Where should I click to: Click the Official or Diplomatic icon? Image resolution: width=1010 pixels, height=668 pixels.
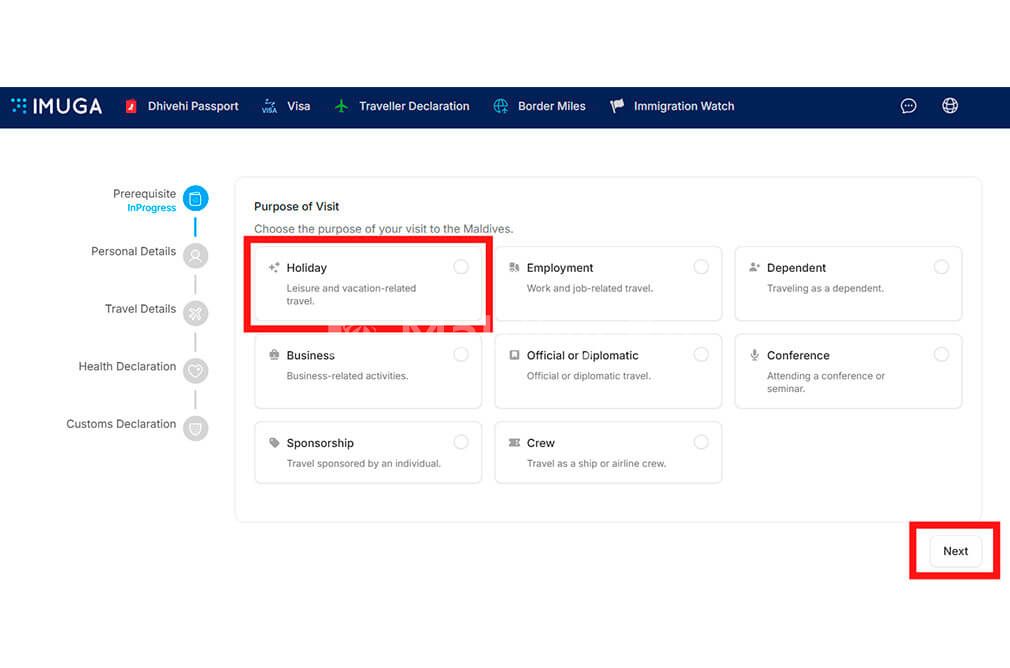[x=514, y=355]
